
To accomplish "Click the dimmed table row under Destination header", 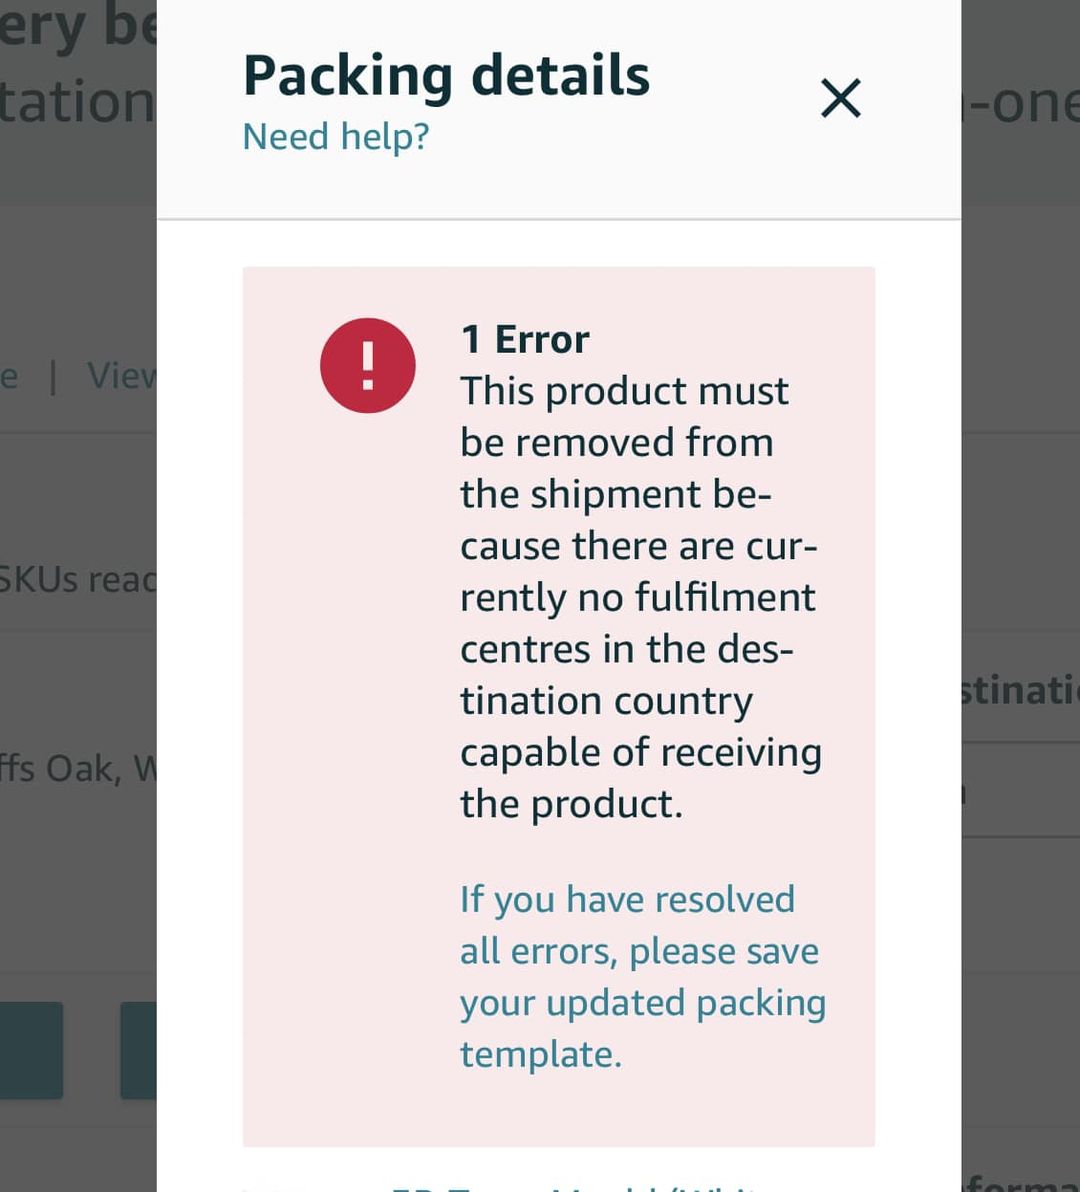I will (x=1021, y=790).
